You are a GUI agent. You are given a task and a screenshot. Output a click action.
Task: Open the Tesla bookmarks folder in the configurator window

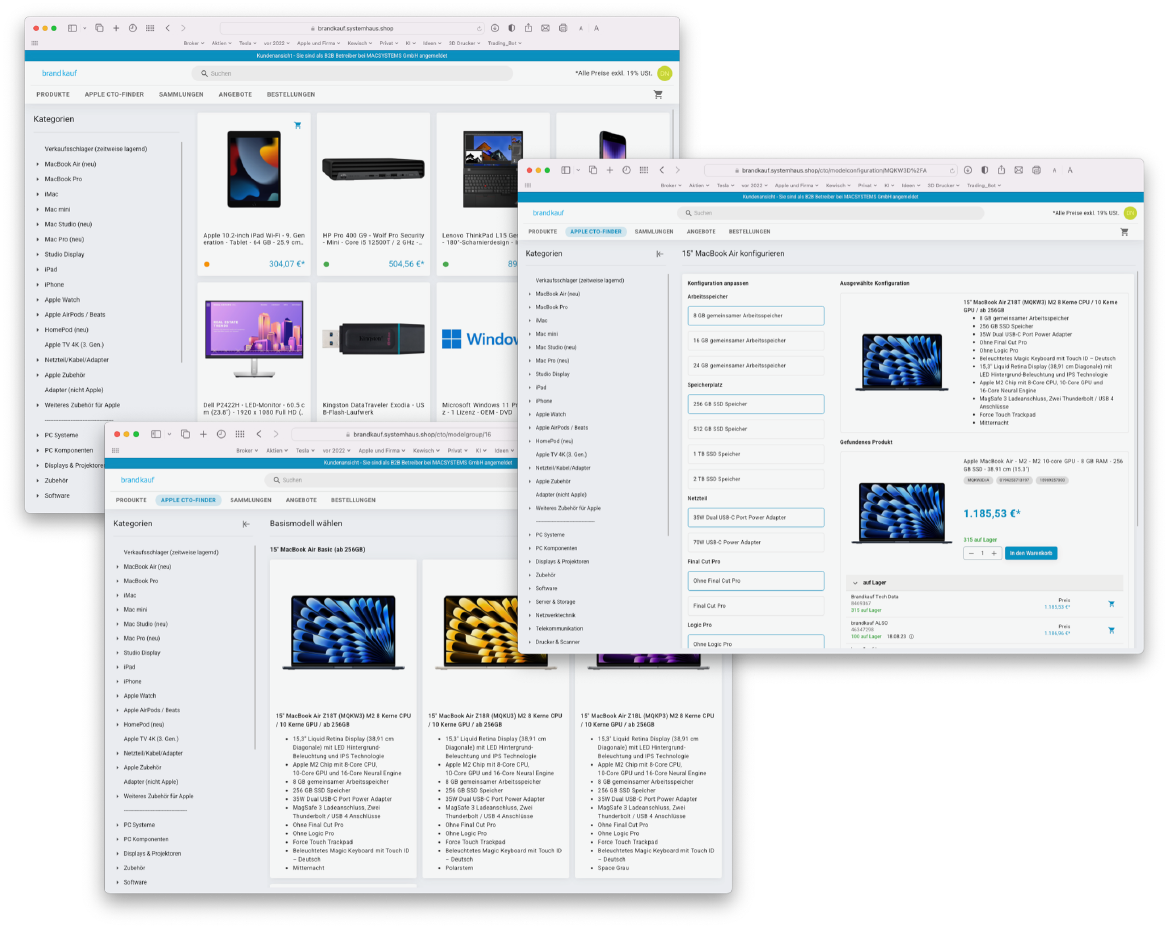tap(726, 186)
